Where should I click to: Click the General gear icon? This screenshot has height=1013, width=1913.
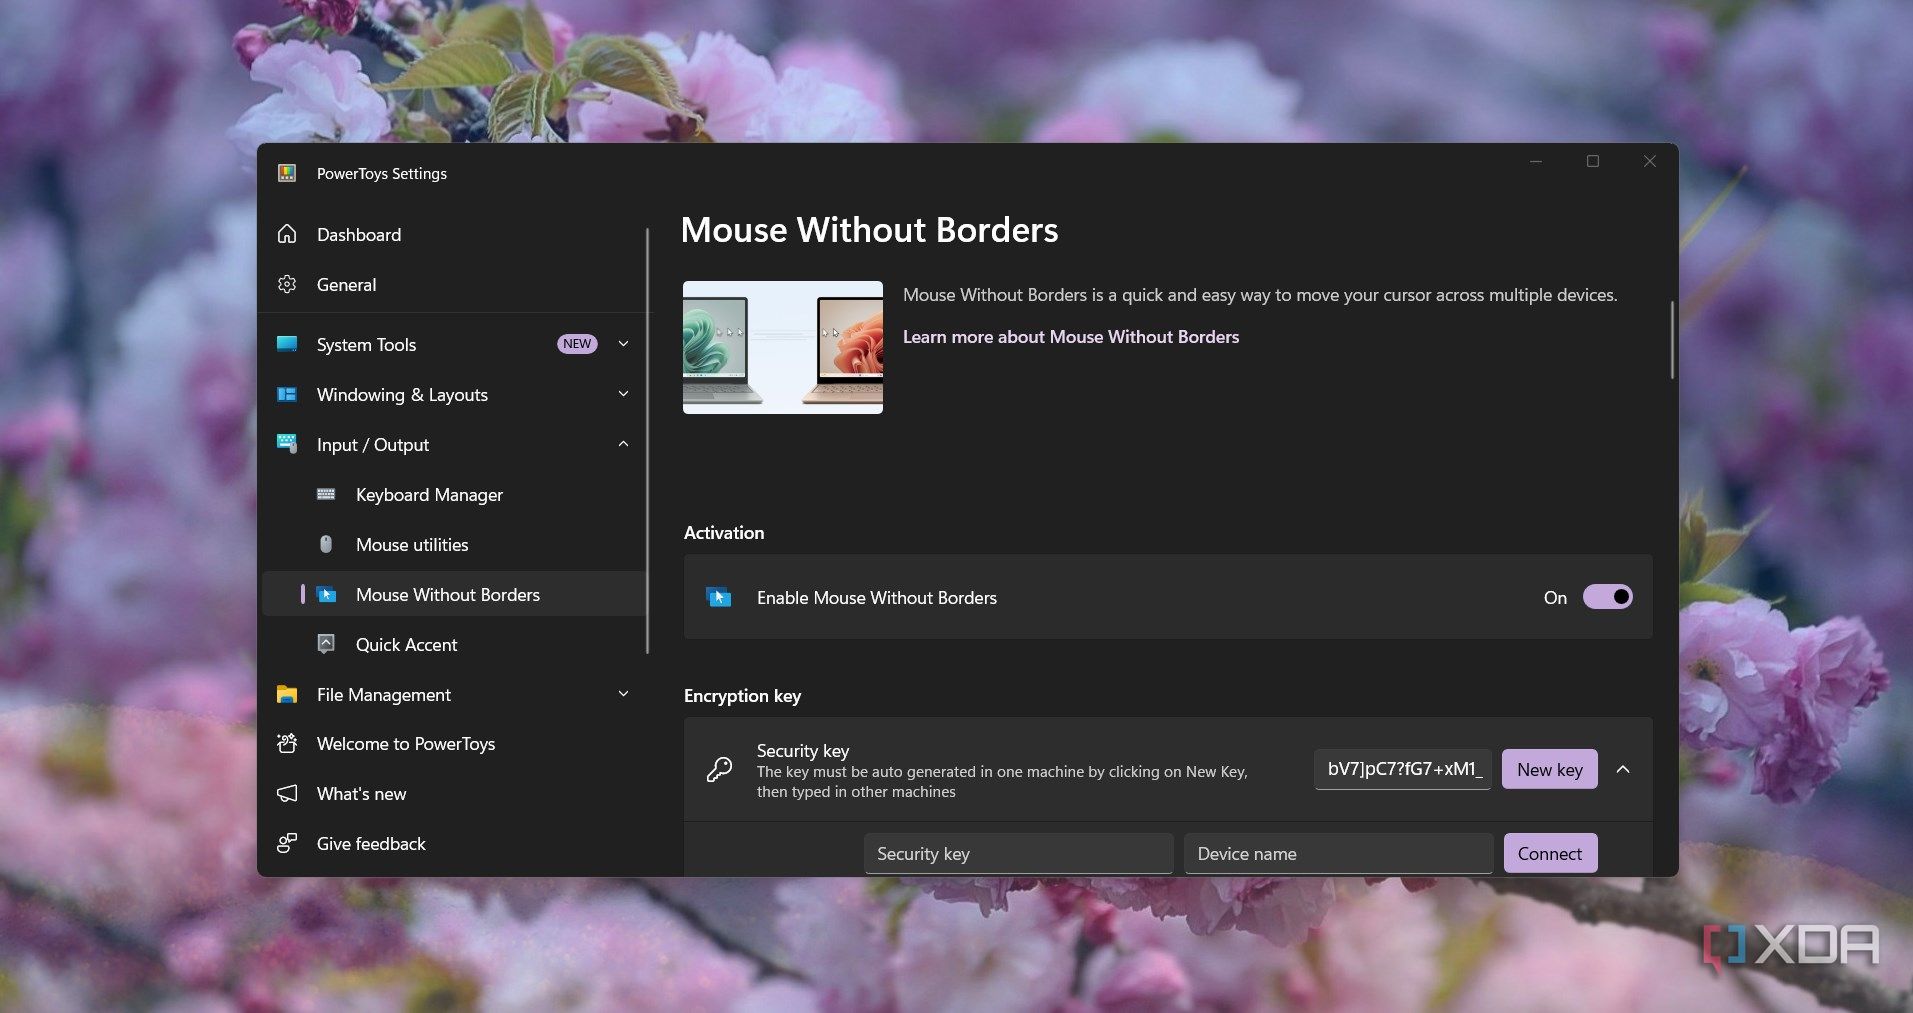(287, 284)
